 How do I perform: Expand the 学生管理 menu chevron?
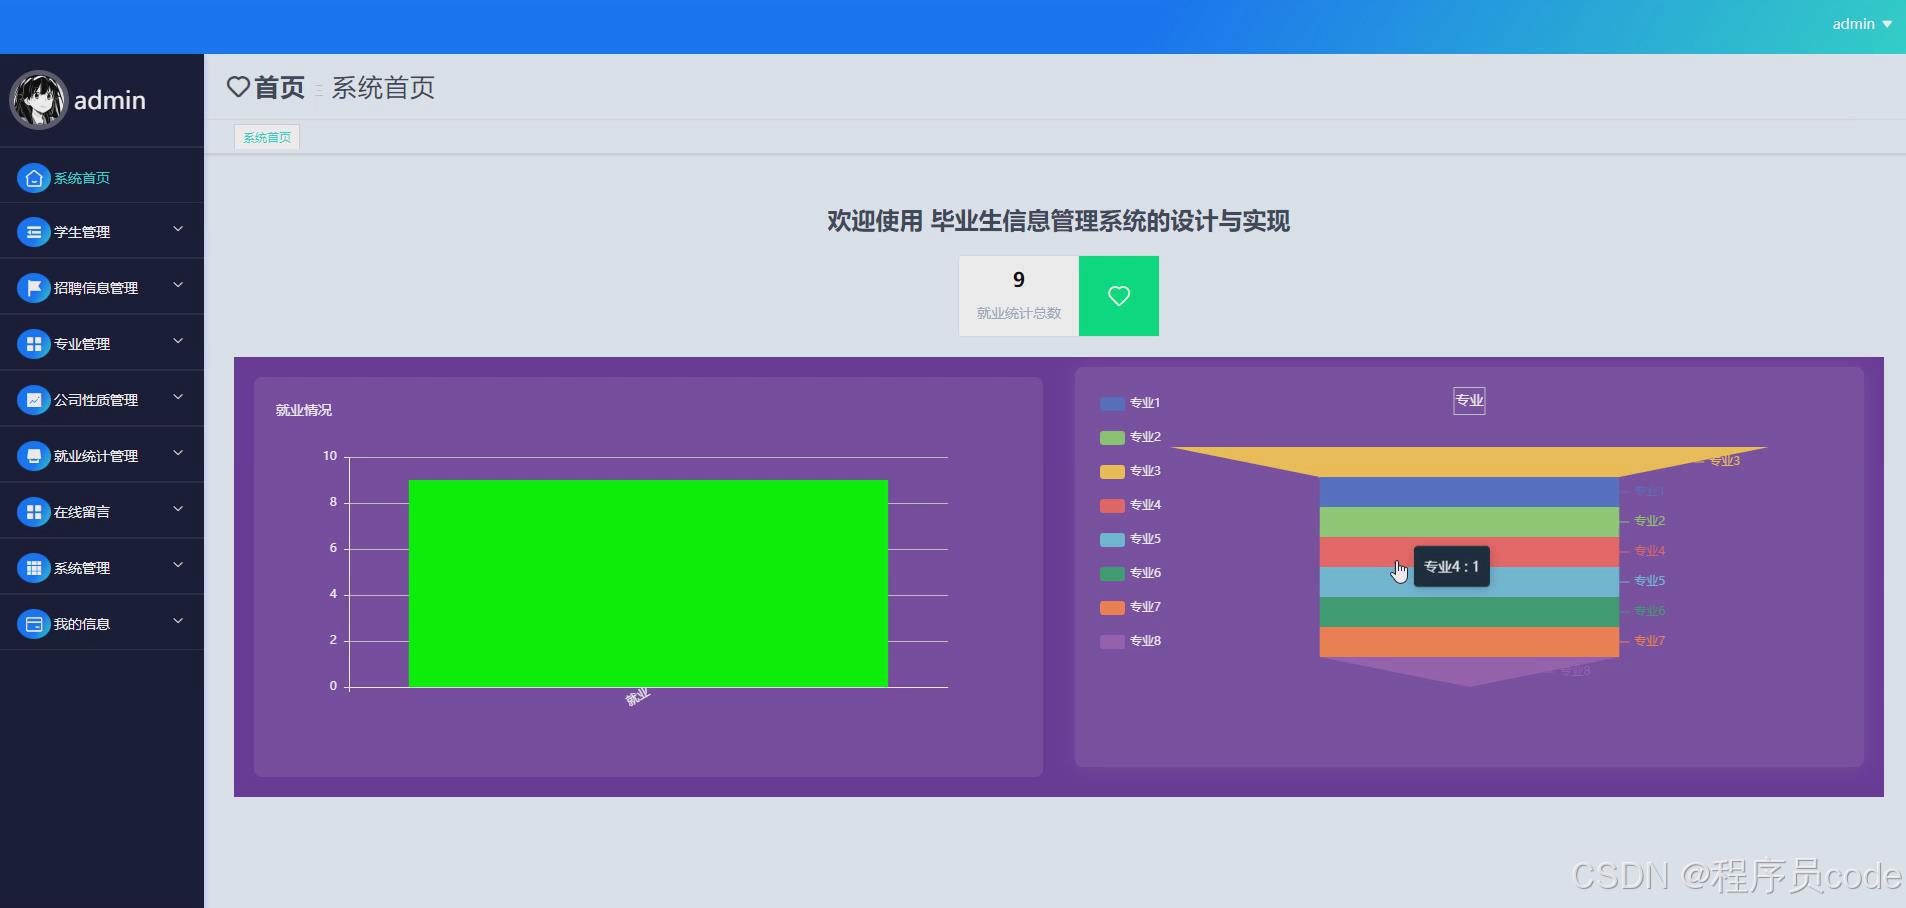pos(177,229)
